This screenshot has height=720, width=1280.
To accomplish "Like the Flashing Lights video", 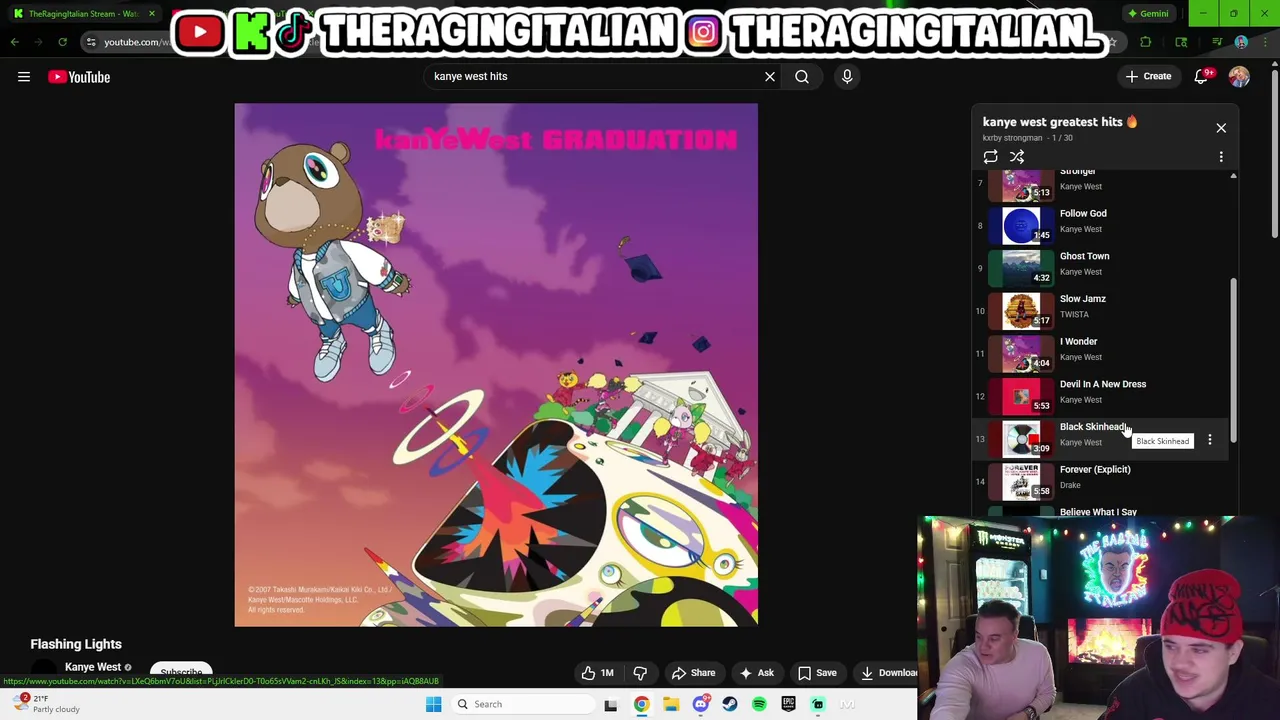I will [x=597, y=673].
